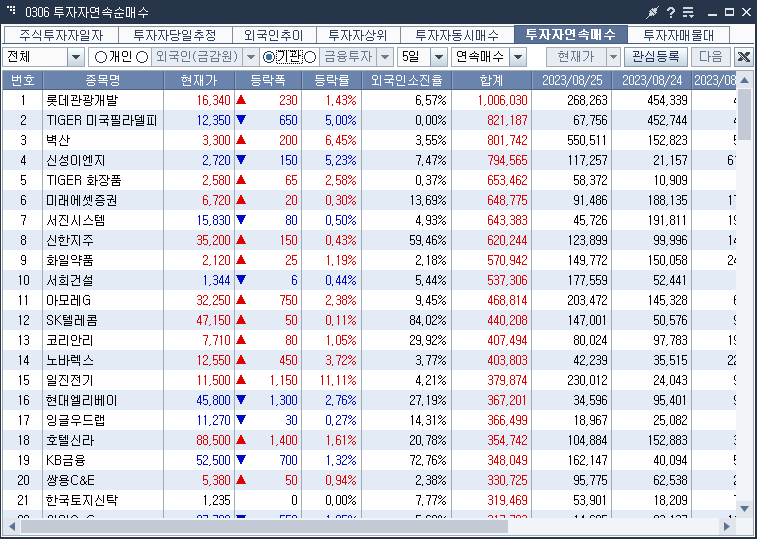Select 서진시스템 stock name
The width and height of the screenshot is (757, 539).
point(76,220)
